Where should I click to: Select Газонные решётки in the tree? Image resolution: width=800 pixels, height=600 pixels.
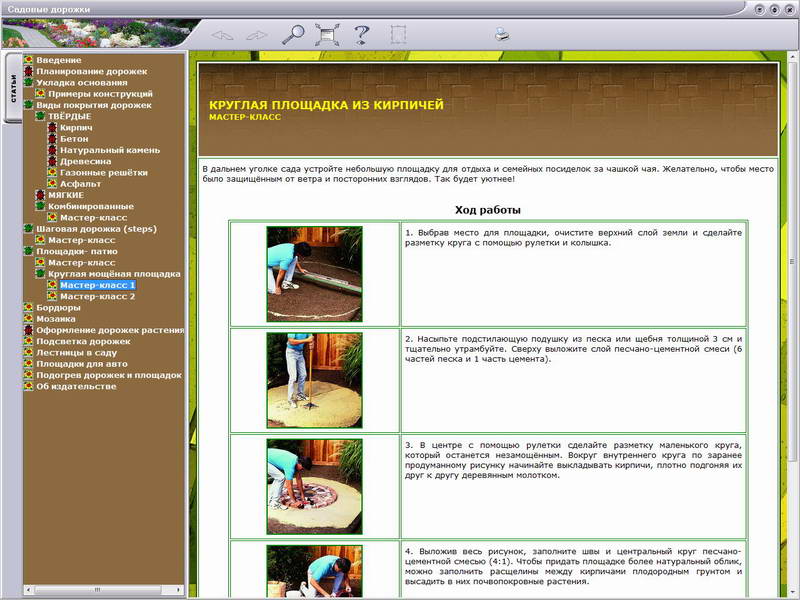[104, 172]
